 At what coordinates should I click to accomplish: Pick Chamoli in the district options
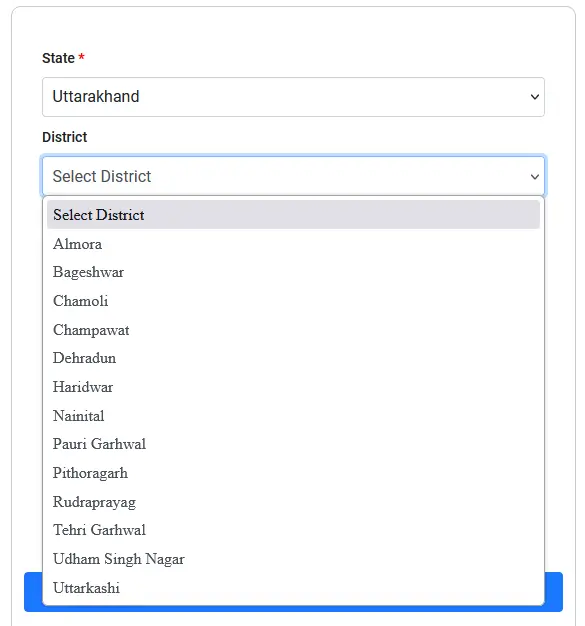coord(293,301)
